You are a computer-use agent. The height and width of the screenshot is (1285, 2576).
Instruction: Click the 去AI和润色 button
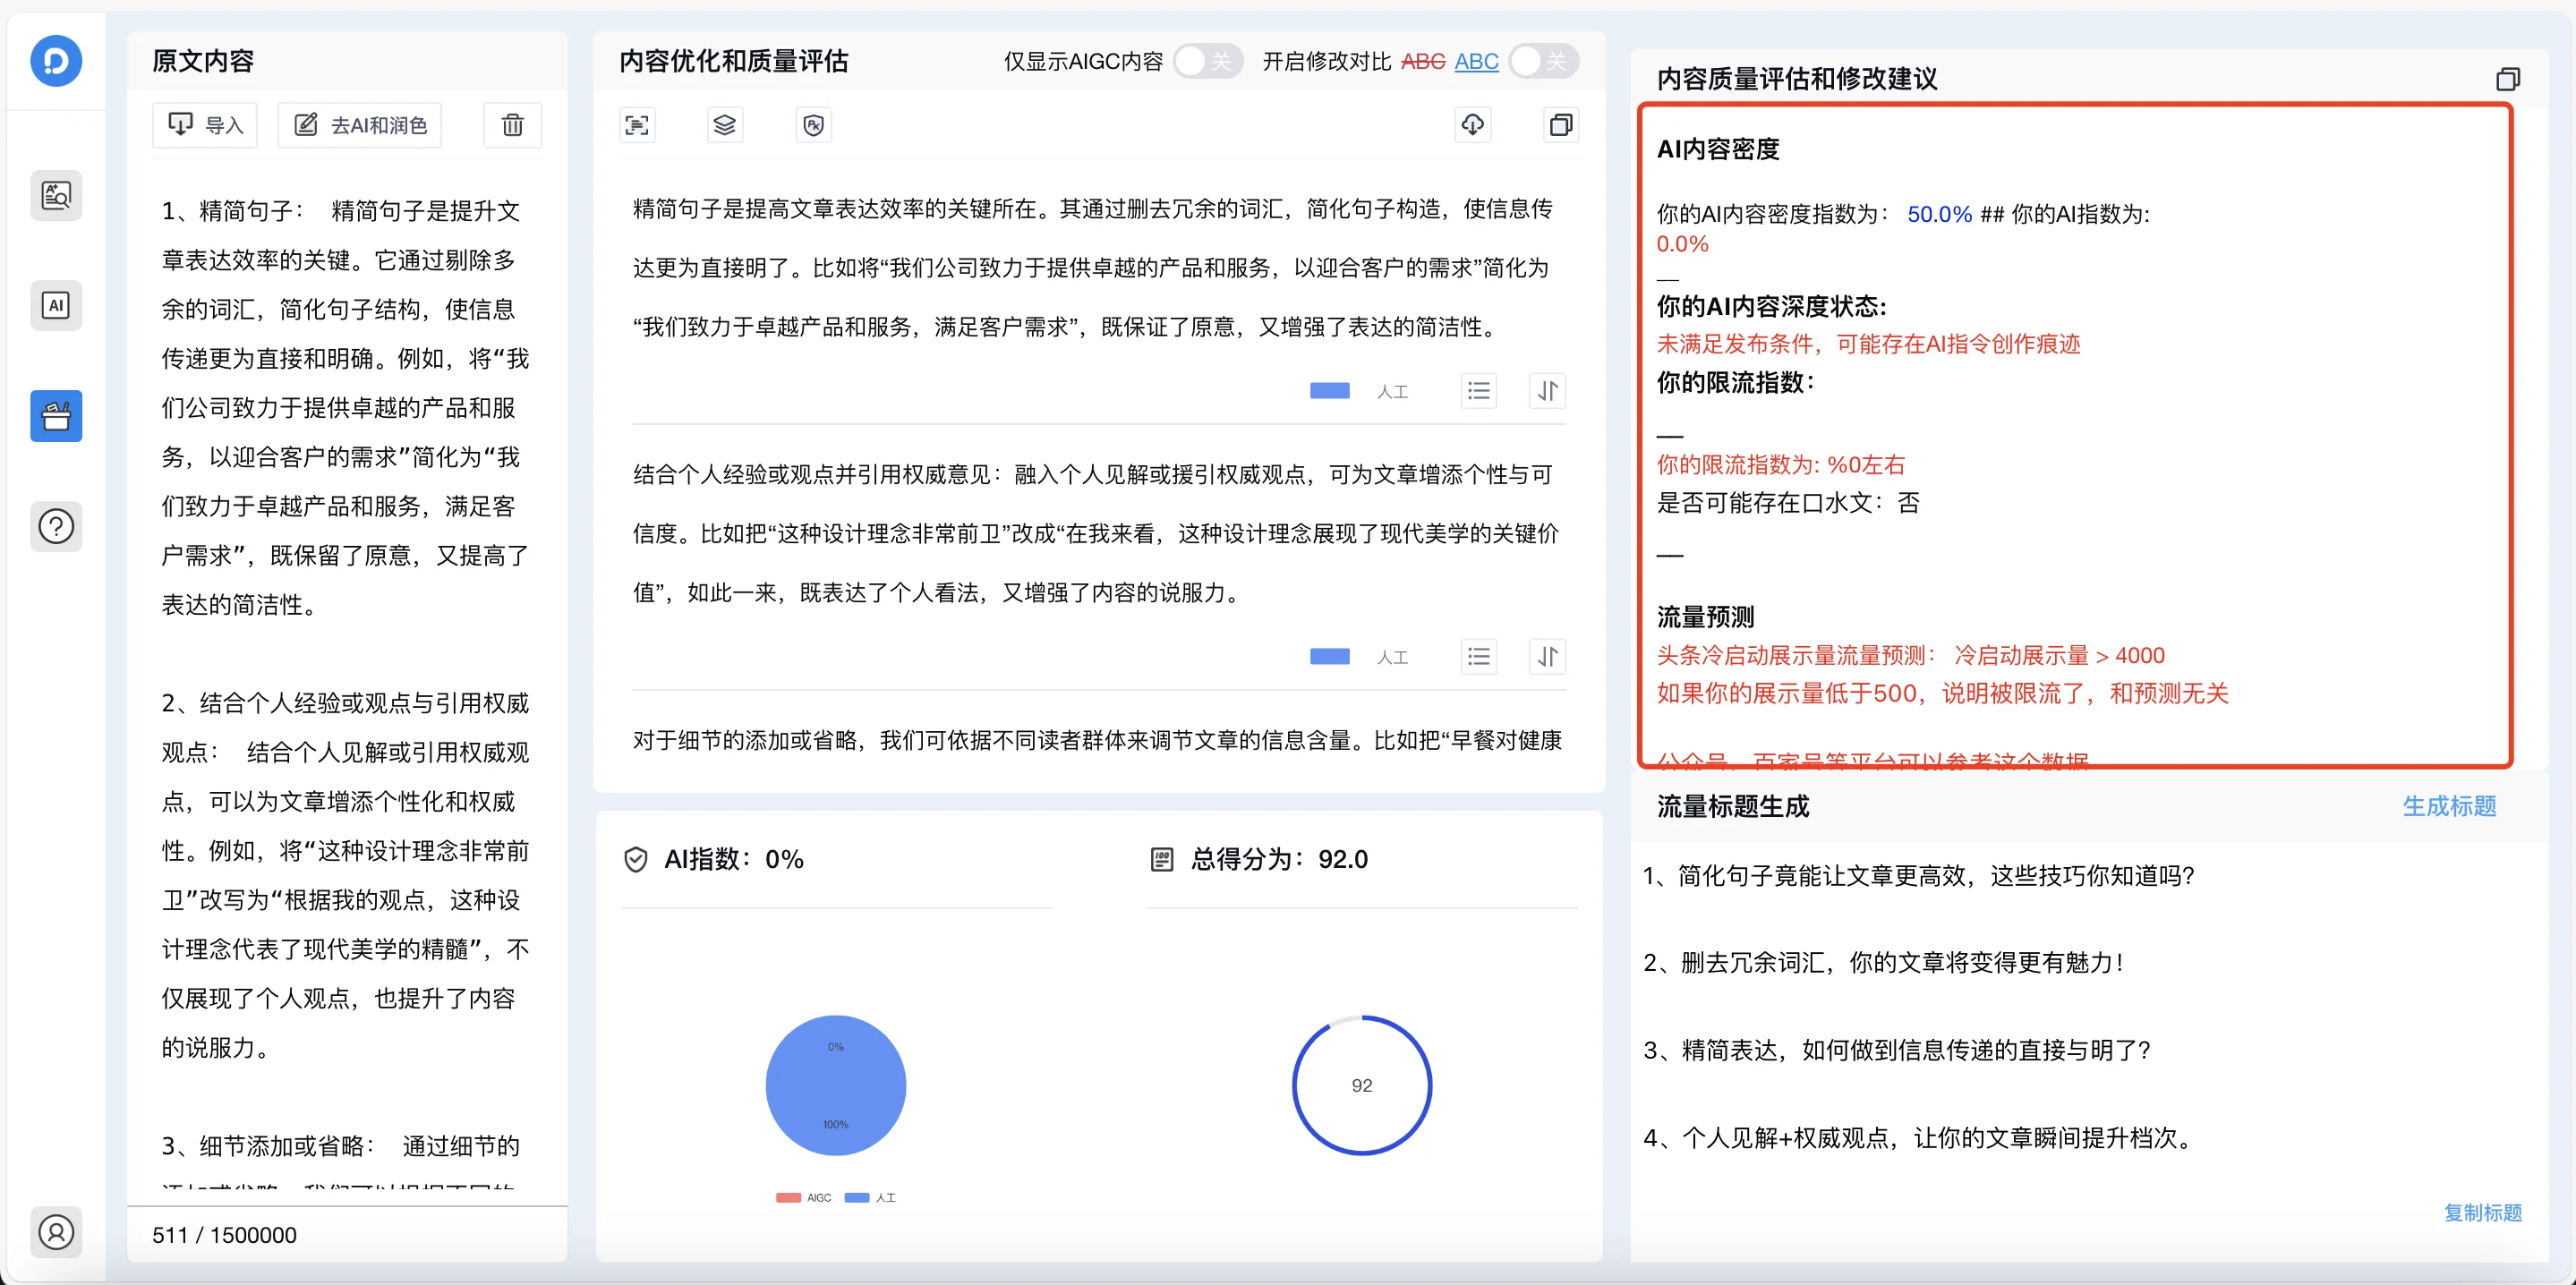pos(360,125)
